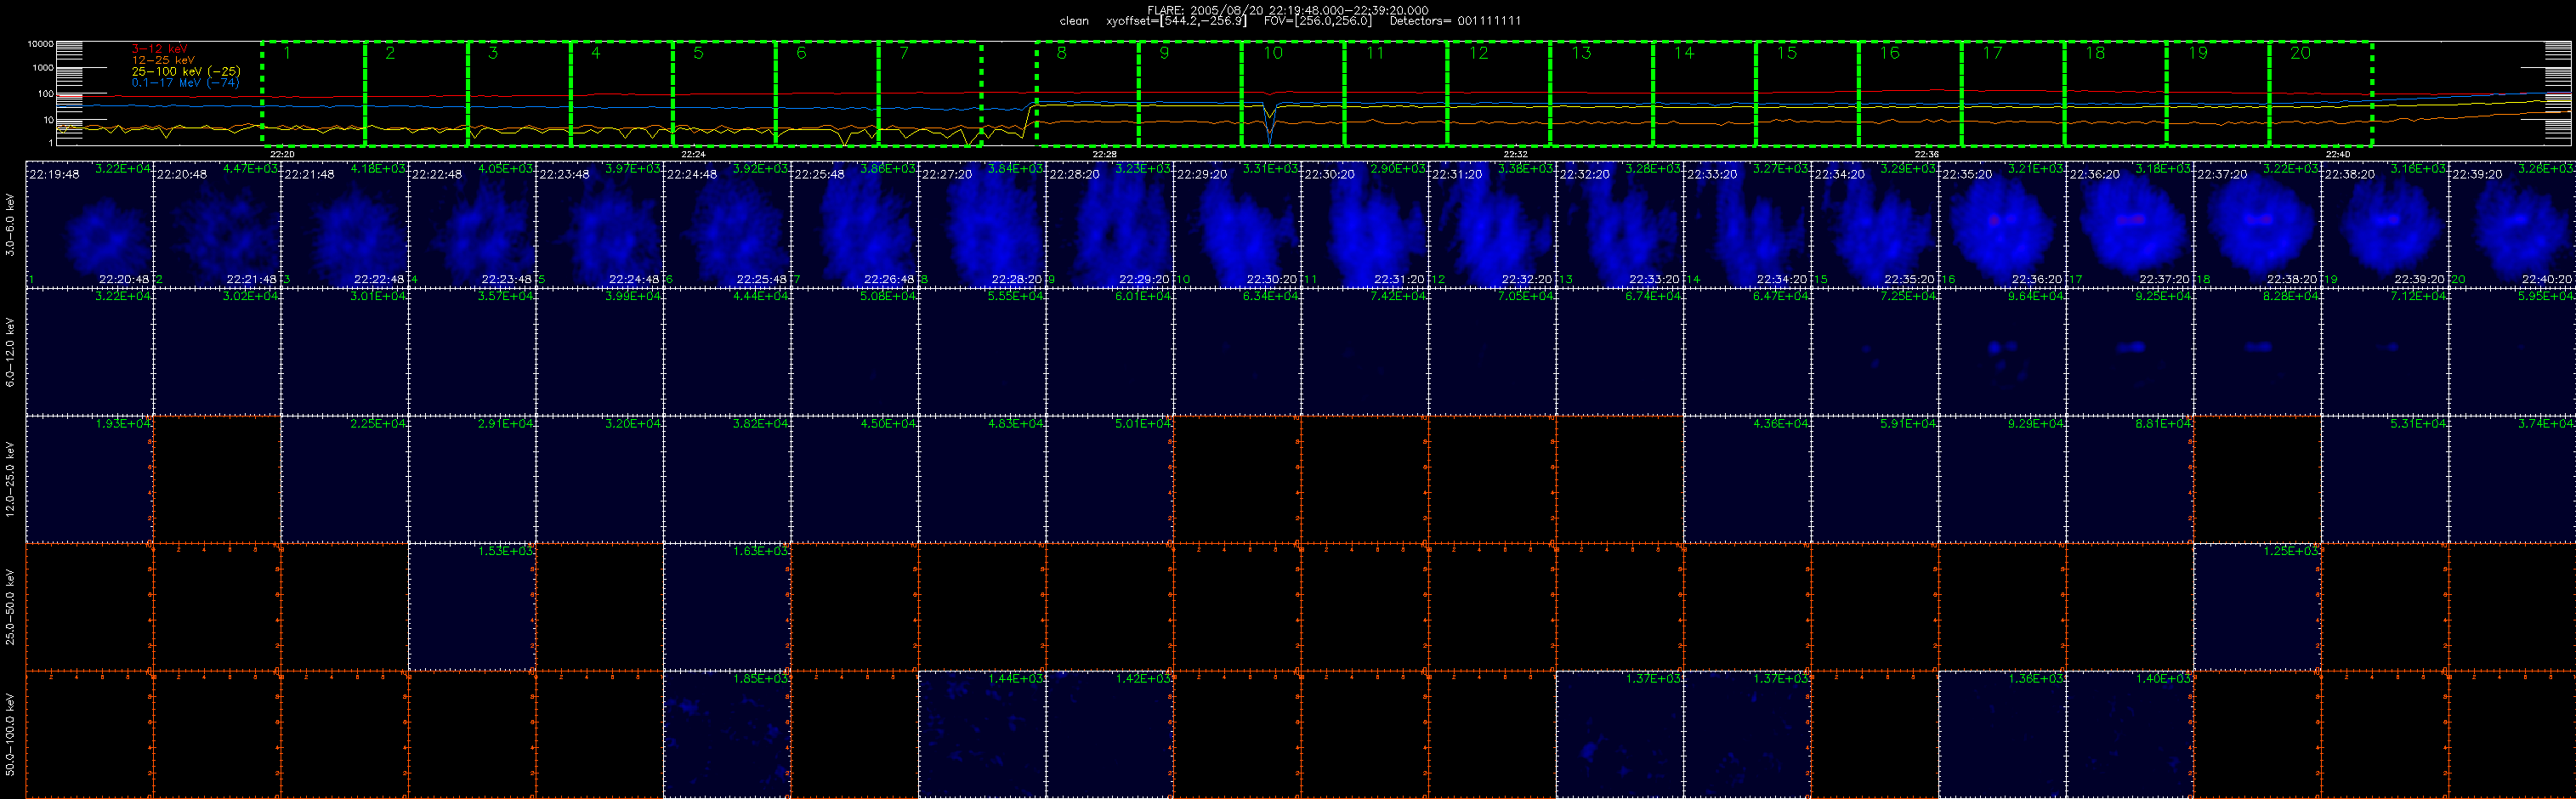Open the 3-6 keV image starting 22:39:20
The height and width of the screenshot is (799, 2576).
(2512, 224)
